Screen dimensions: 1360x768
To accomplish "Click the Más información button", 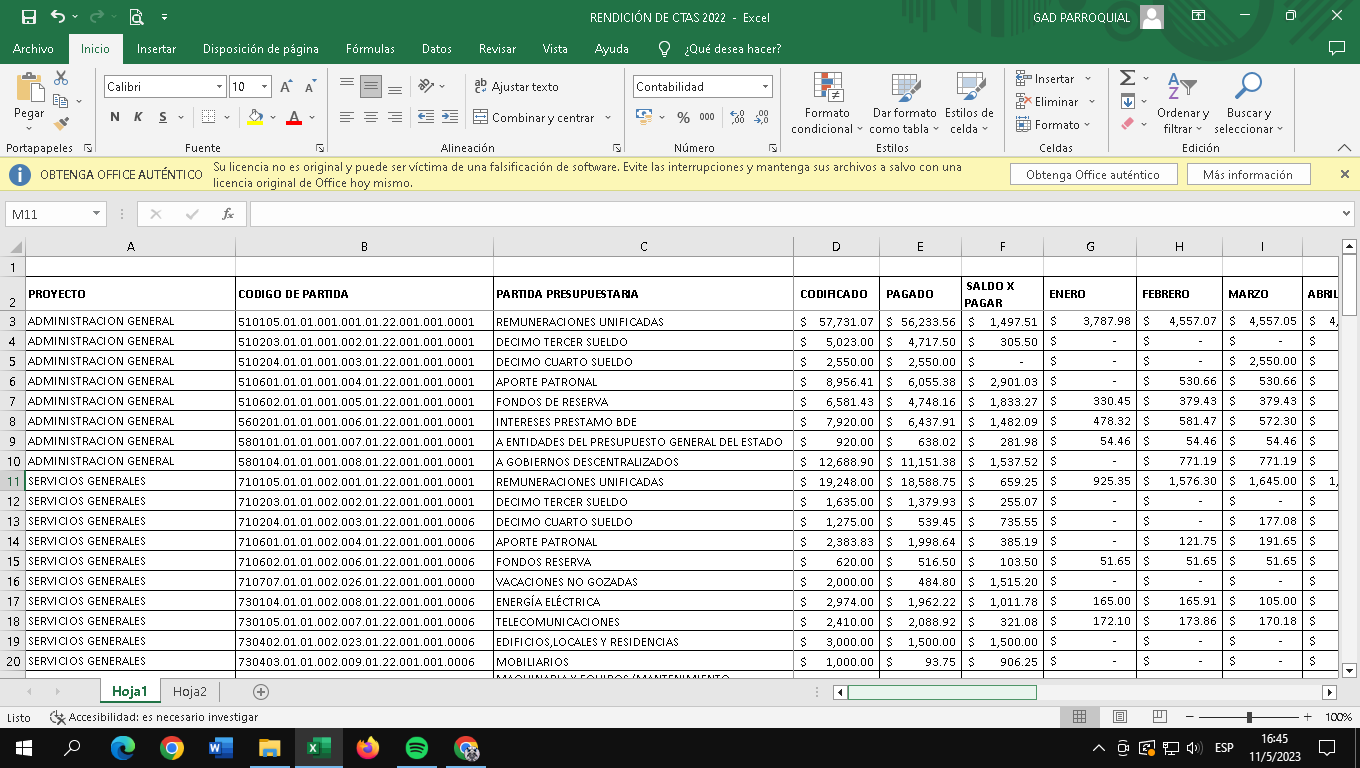I will [1247, 174].
